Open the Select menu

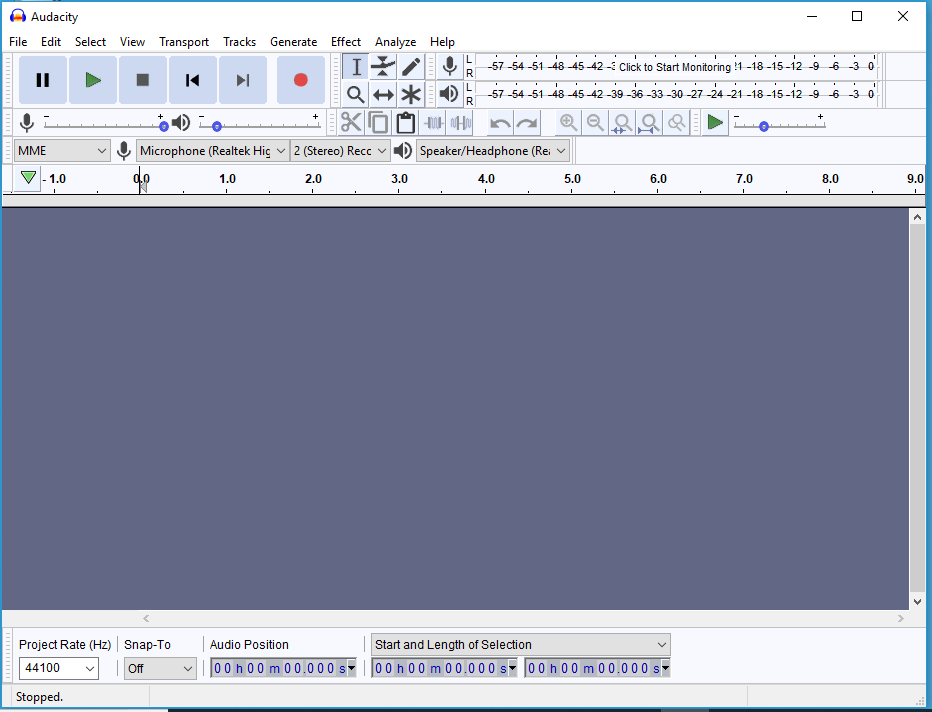click(90, 42)
